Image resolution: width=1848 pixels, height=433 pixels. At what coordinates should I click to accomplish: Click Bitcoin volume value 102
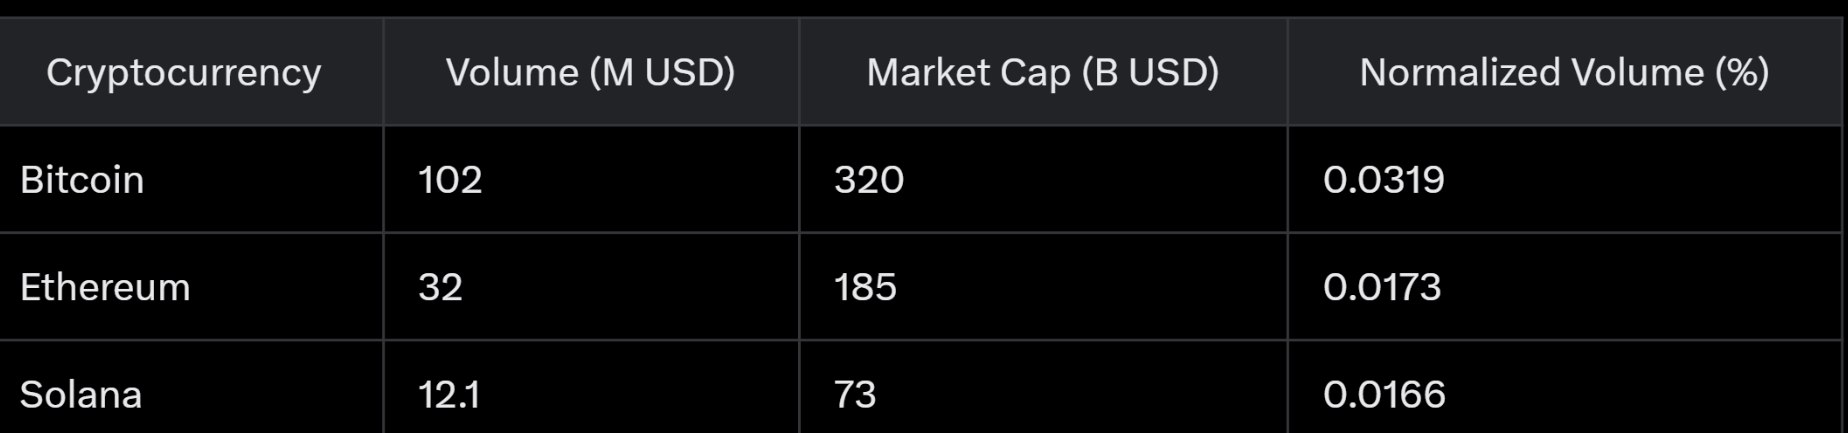point(450,180)
